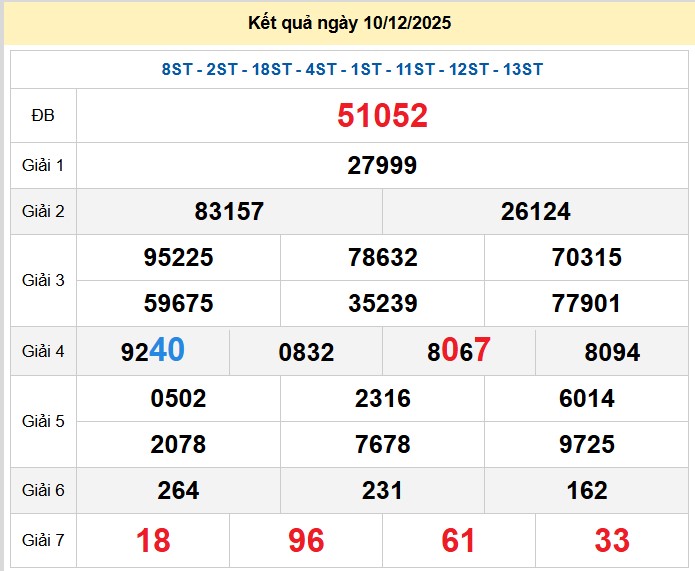695x571 pixels.
Task: Click the Giải 3 number 77901
Action: click(x=586, y=304)
